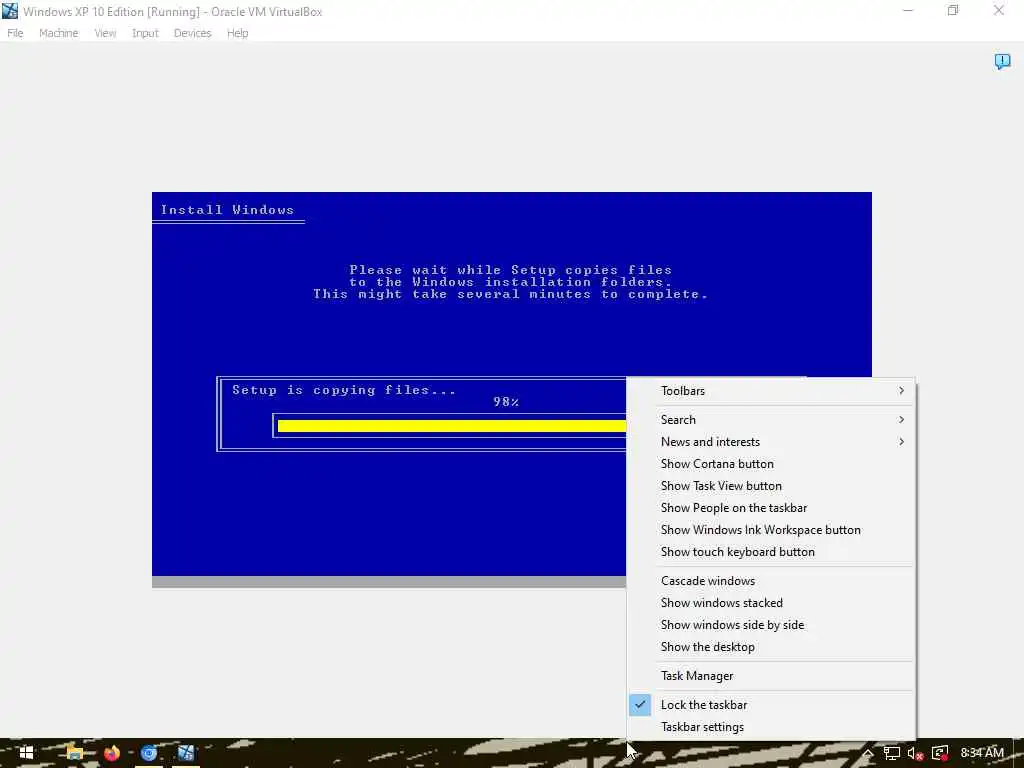Open the Devices menu
1024x768 pixels.
point(193,33)
